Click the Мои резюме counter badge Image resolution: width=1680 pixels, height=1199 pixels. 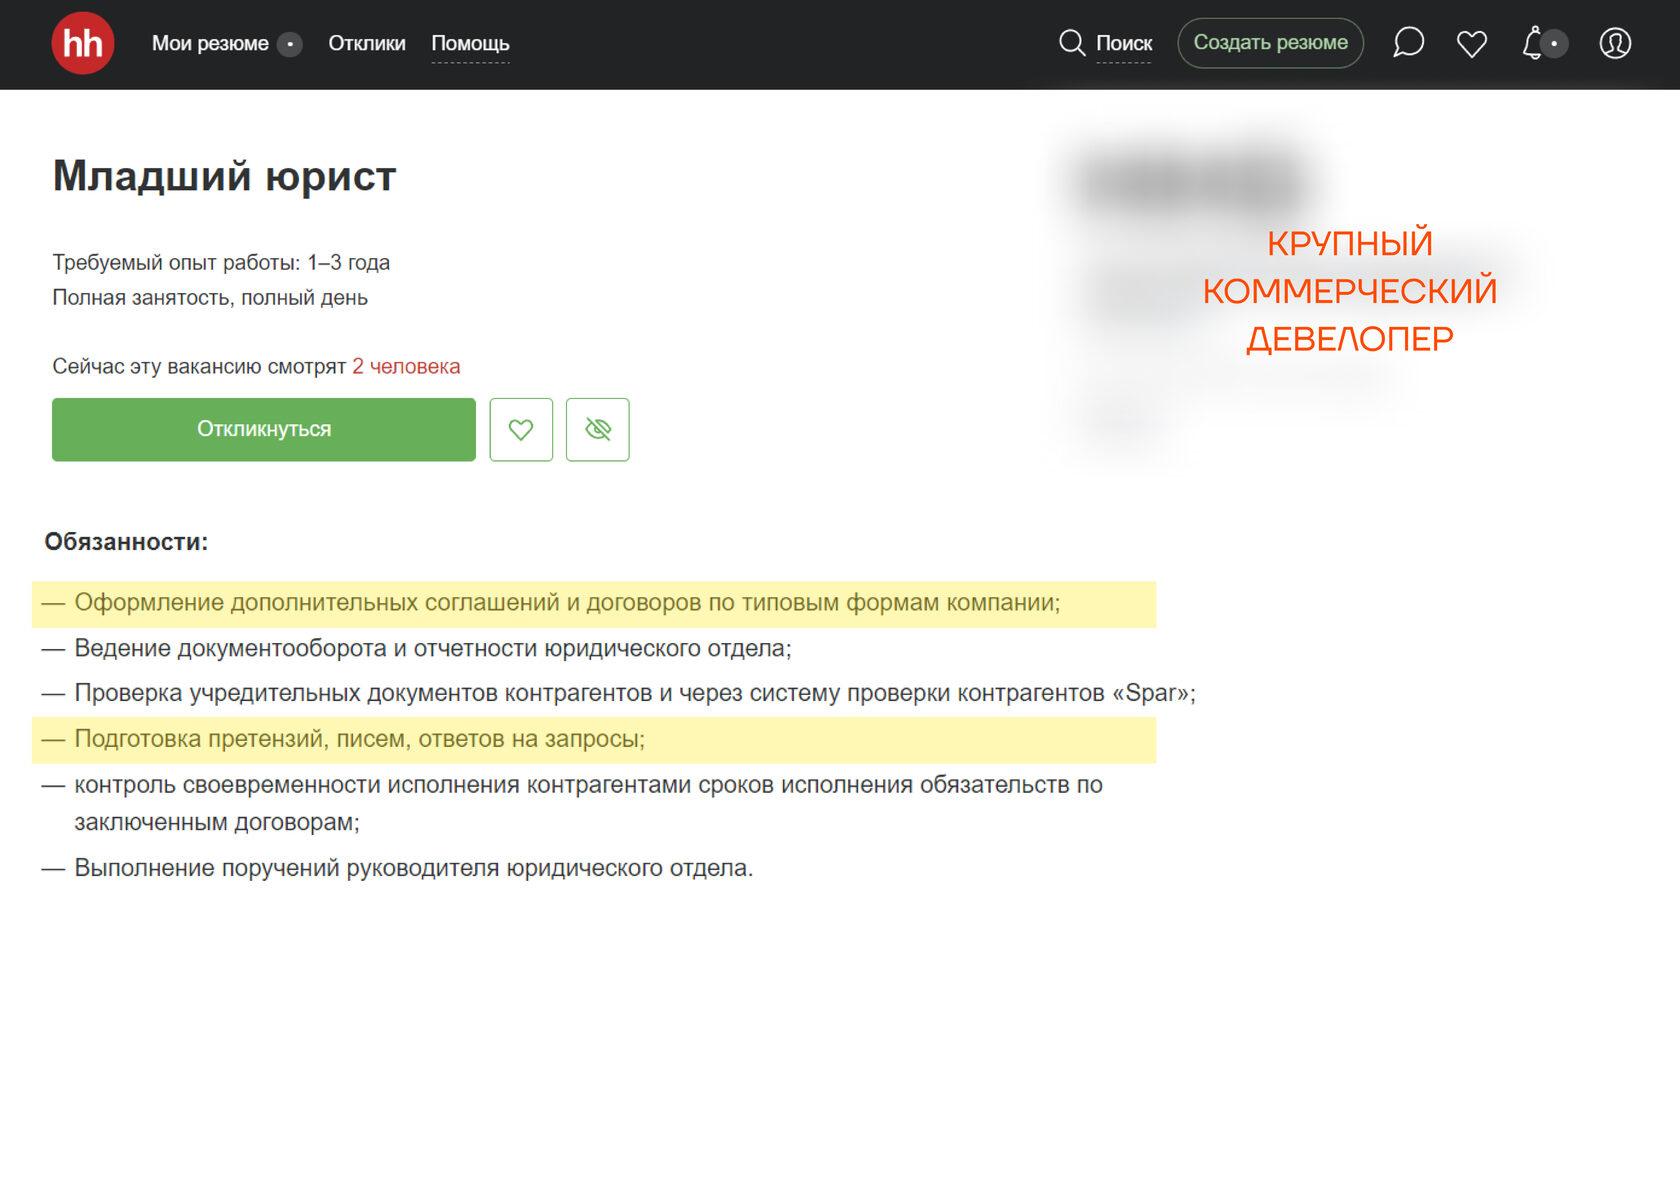[x=290, y=44]
